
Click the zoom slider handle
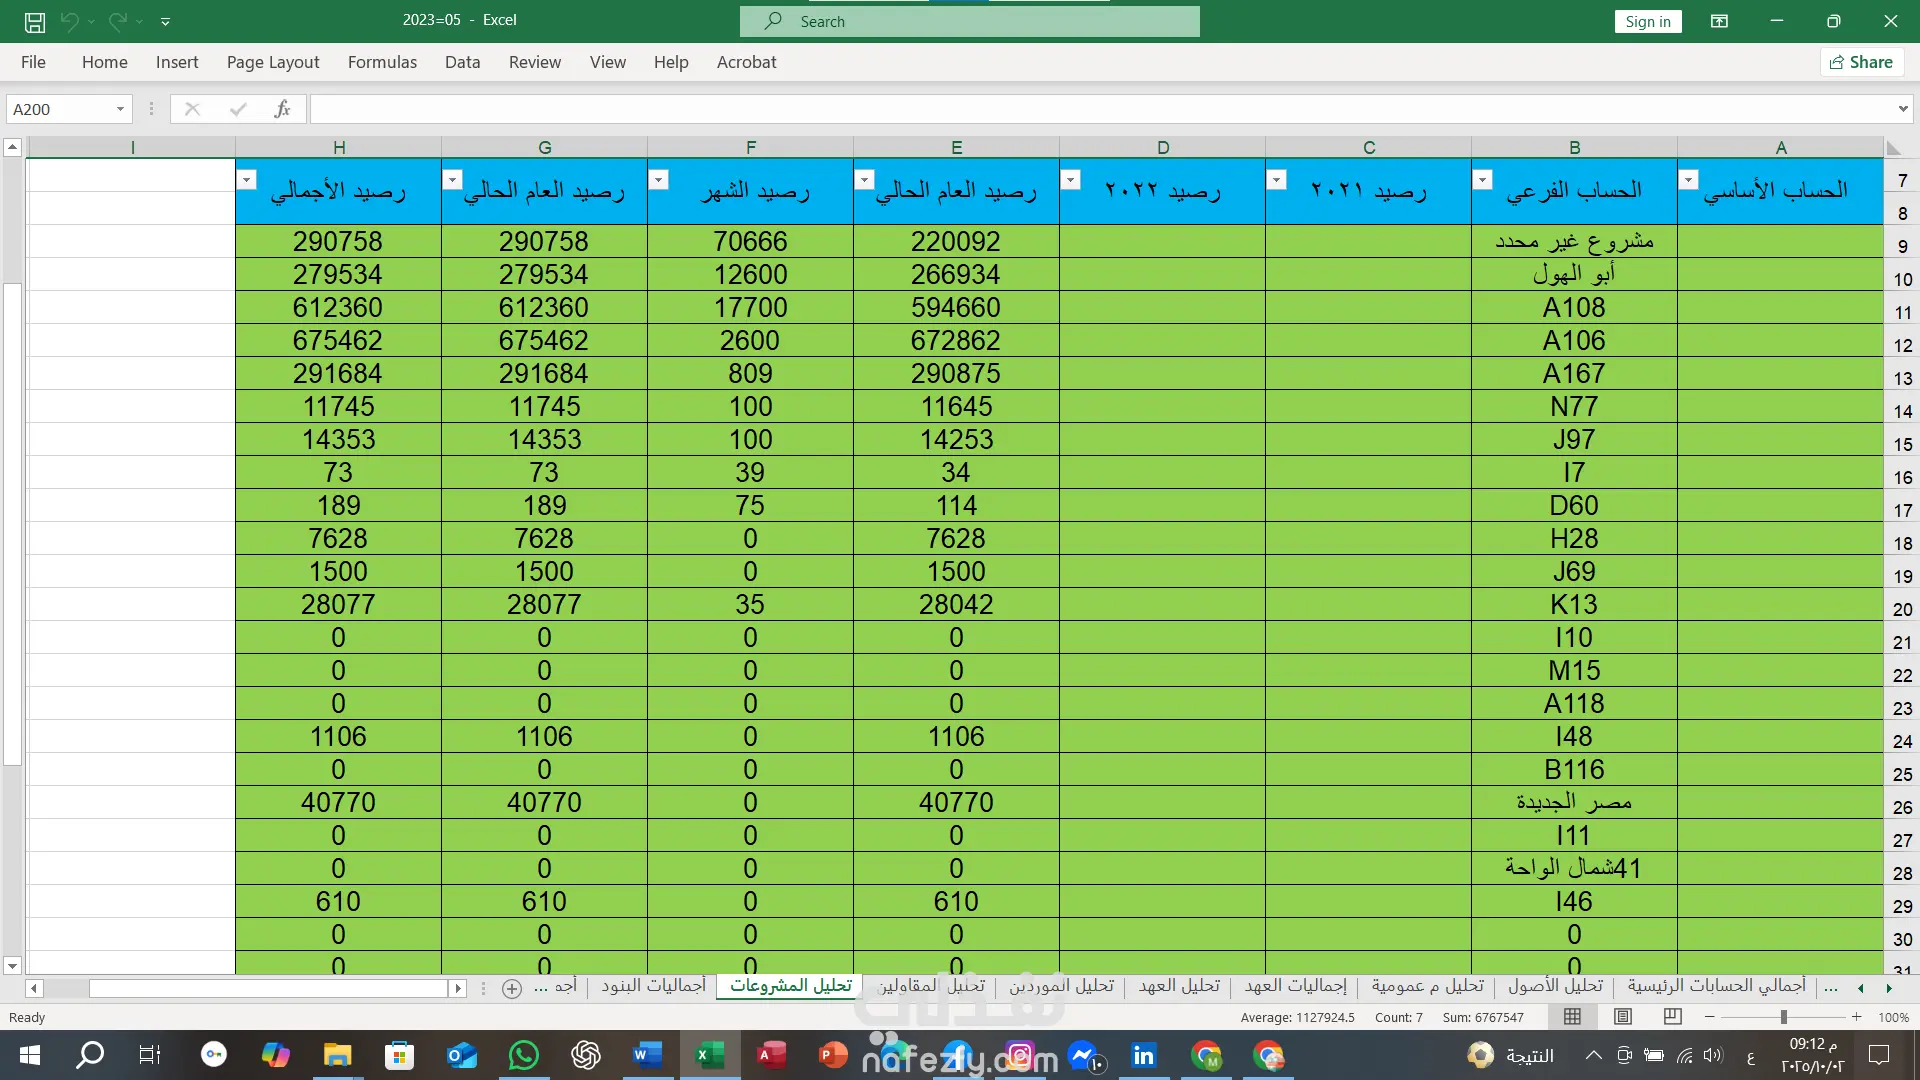click(x=1783, y=1017)
